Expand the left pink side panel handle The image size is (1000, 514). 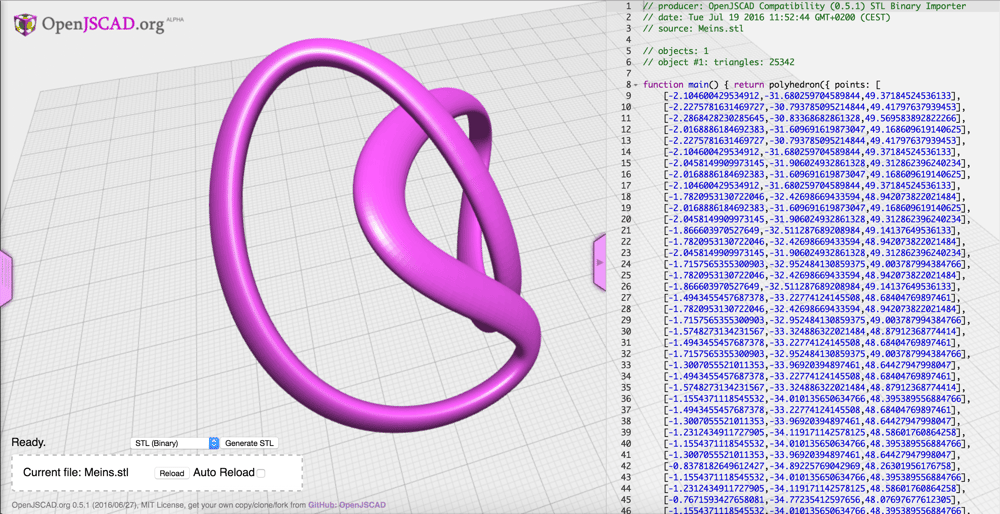coord(5,278)
